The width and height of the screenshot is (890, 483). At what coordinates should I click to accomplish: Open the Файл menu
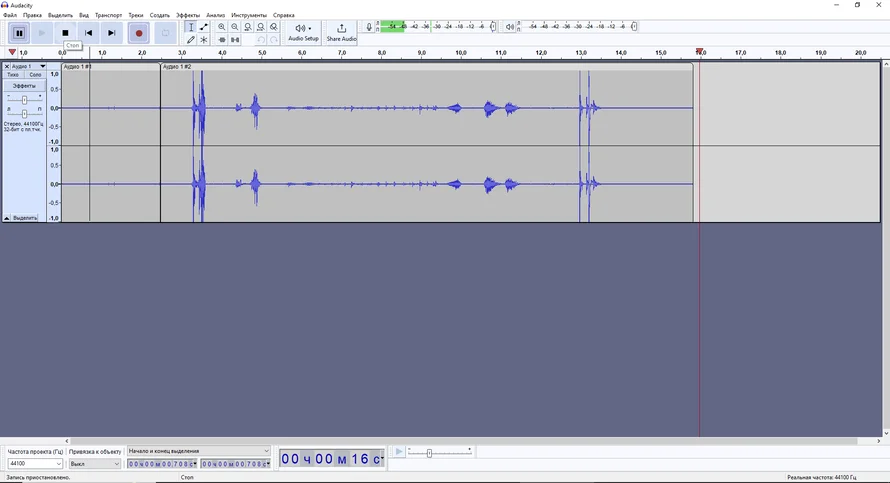tap(9, 15)
